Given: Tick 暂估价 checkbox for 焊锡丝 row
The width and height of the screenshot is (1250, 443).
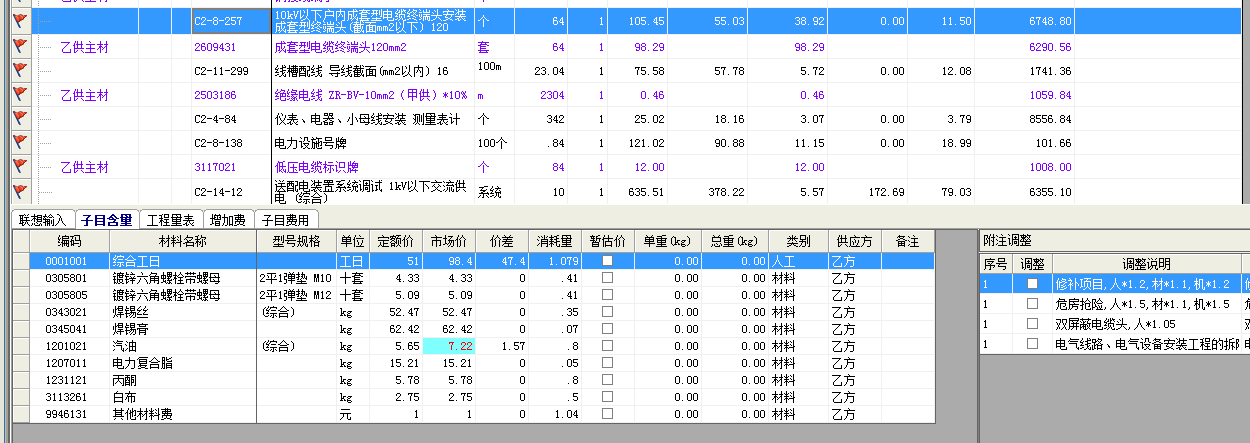Looking at the screenshot, I should 607,312.
